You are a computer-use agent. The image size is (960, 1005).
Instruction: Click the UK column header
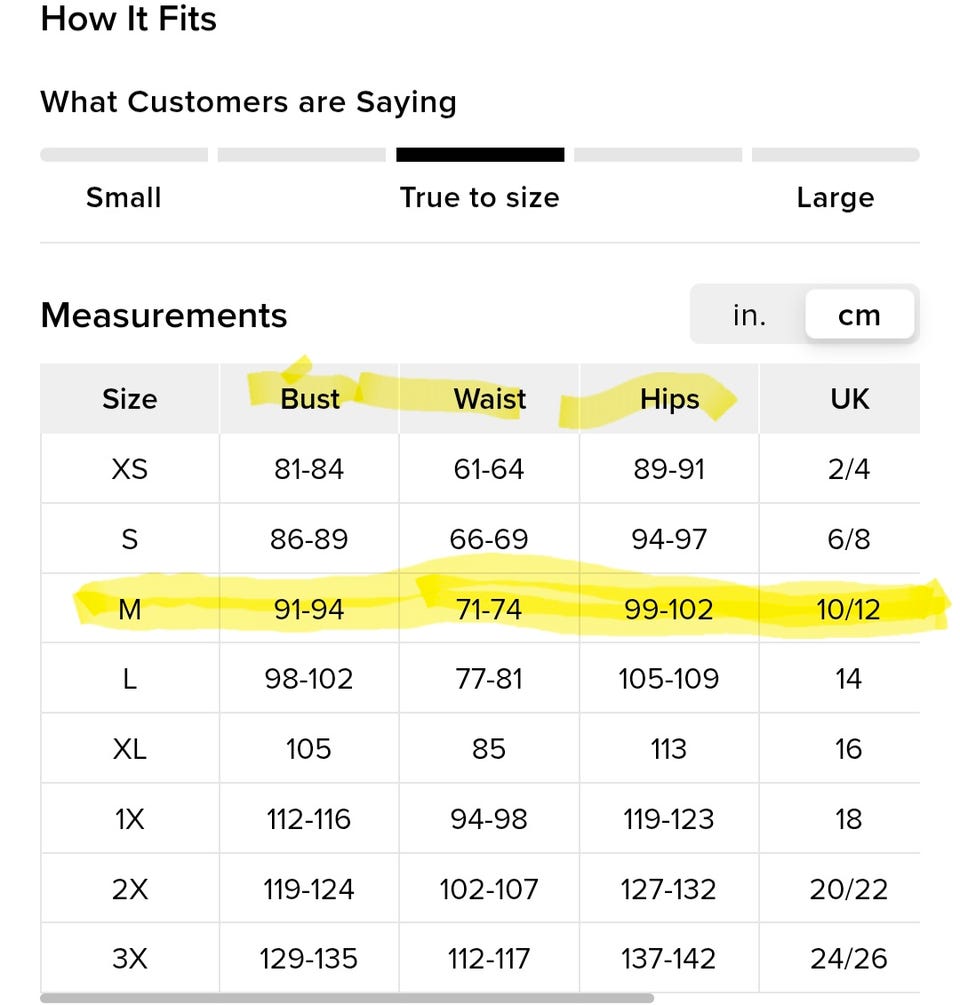[x=849, y=399]
